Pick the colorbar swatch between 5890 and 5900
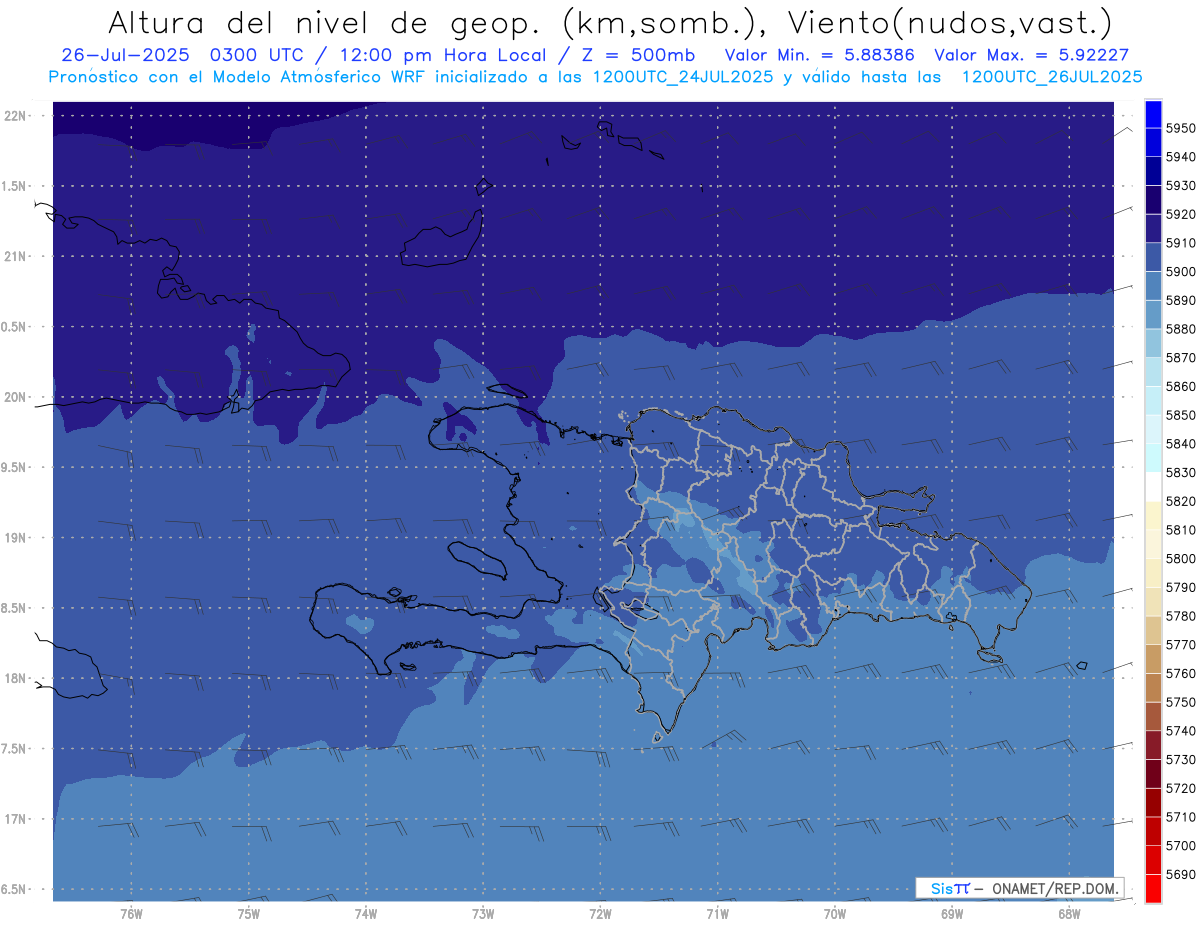Image resolution: width=1200 pixels, height=927 pixels. tap(1153, 286)
